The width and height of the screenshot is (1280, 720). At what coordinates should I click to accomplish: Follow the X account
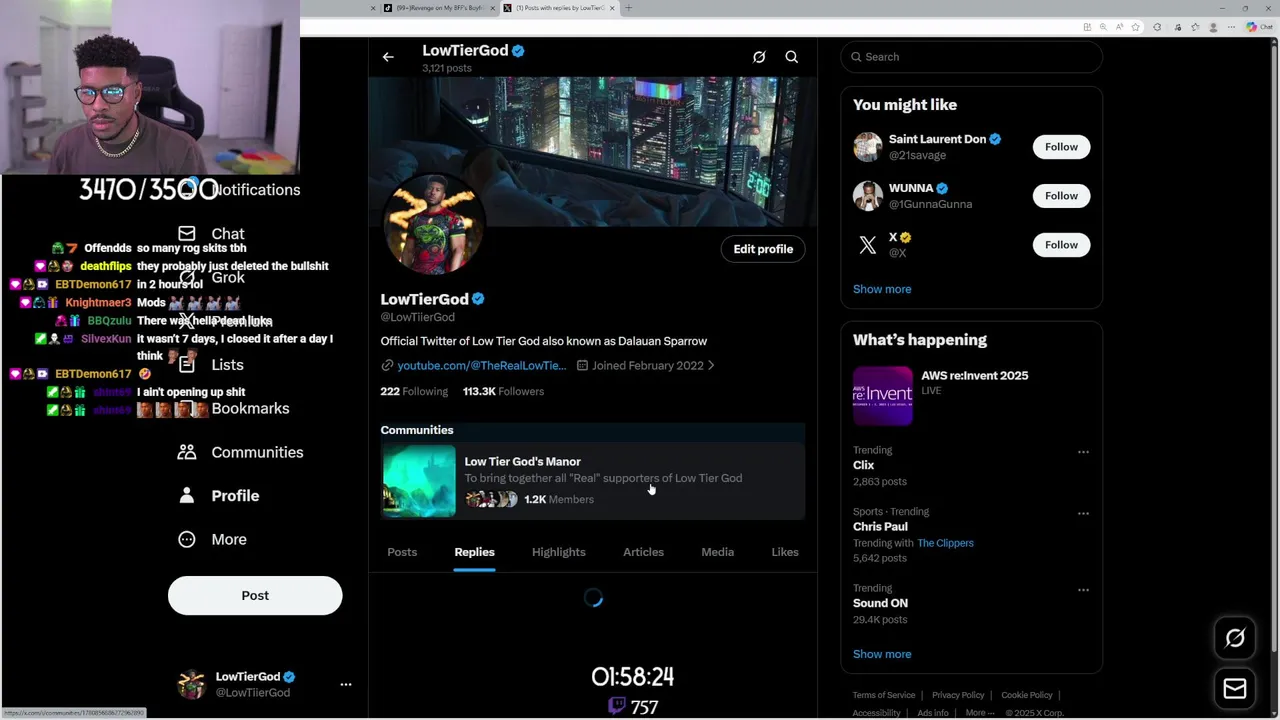point(1061,245)
